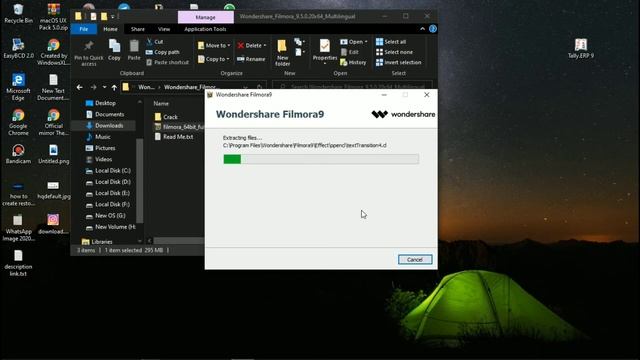Open Official mirror Chrome shortcut on desktop
Viewport: 640px width, 360px height.
point(53,122)
